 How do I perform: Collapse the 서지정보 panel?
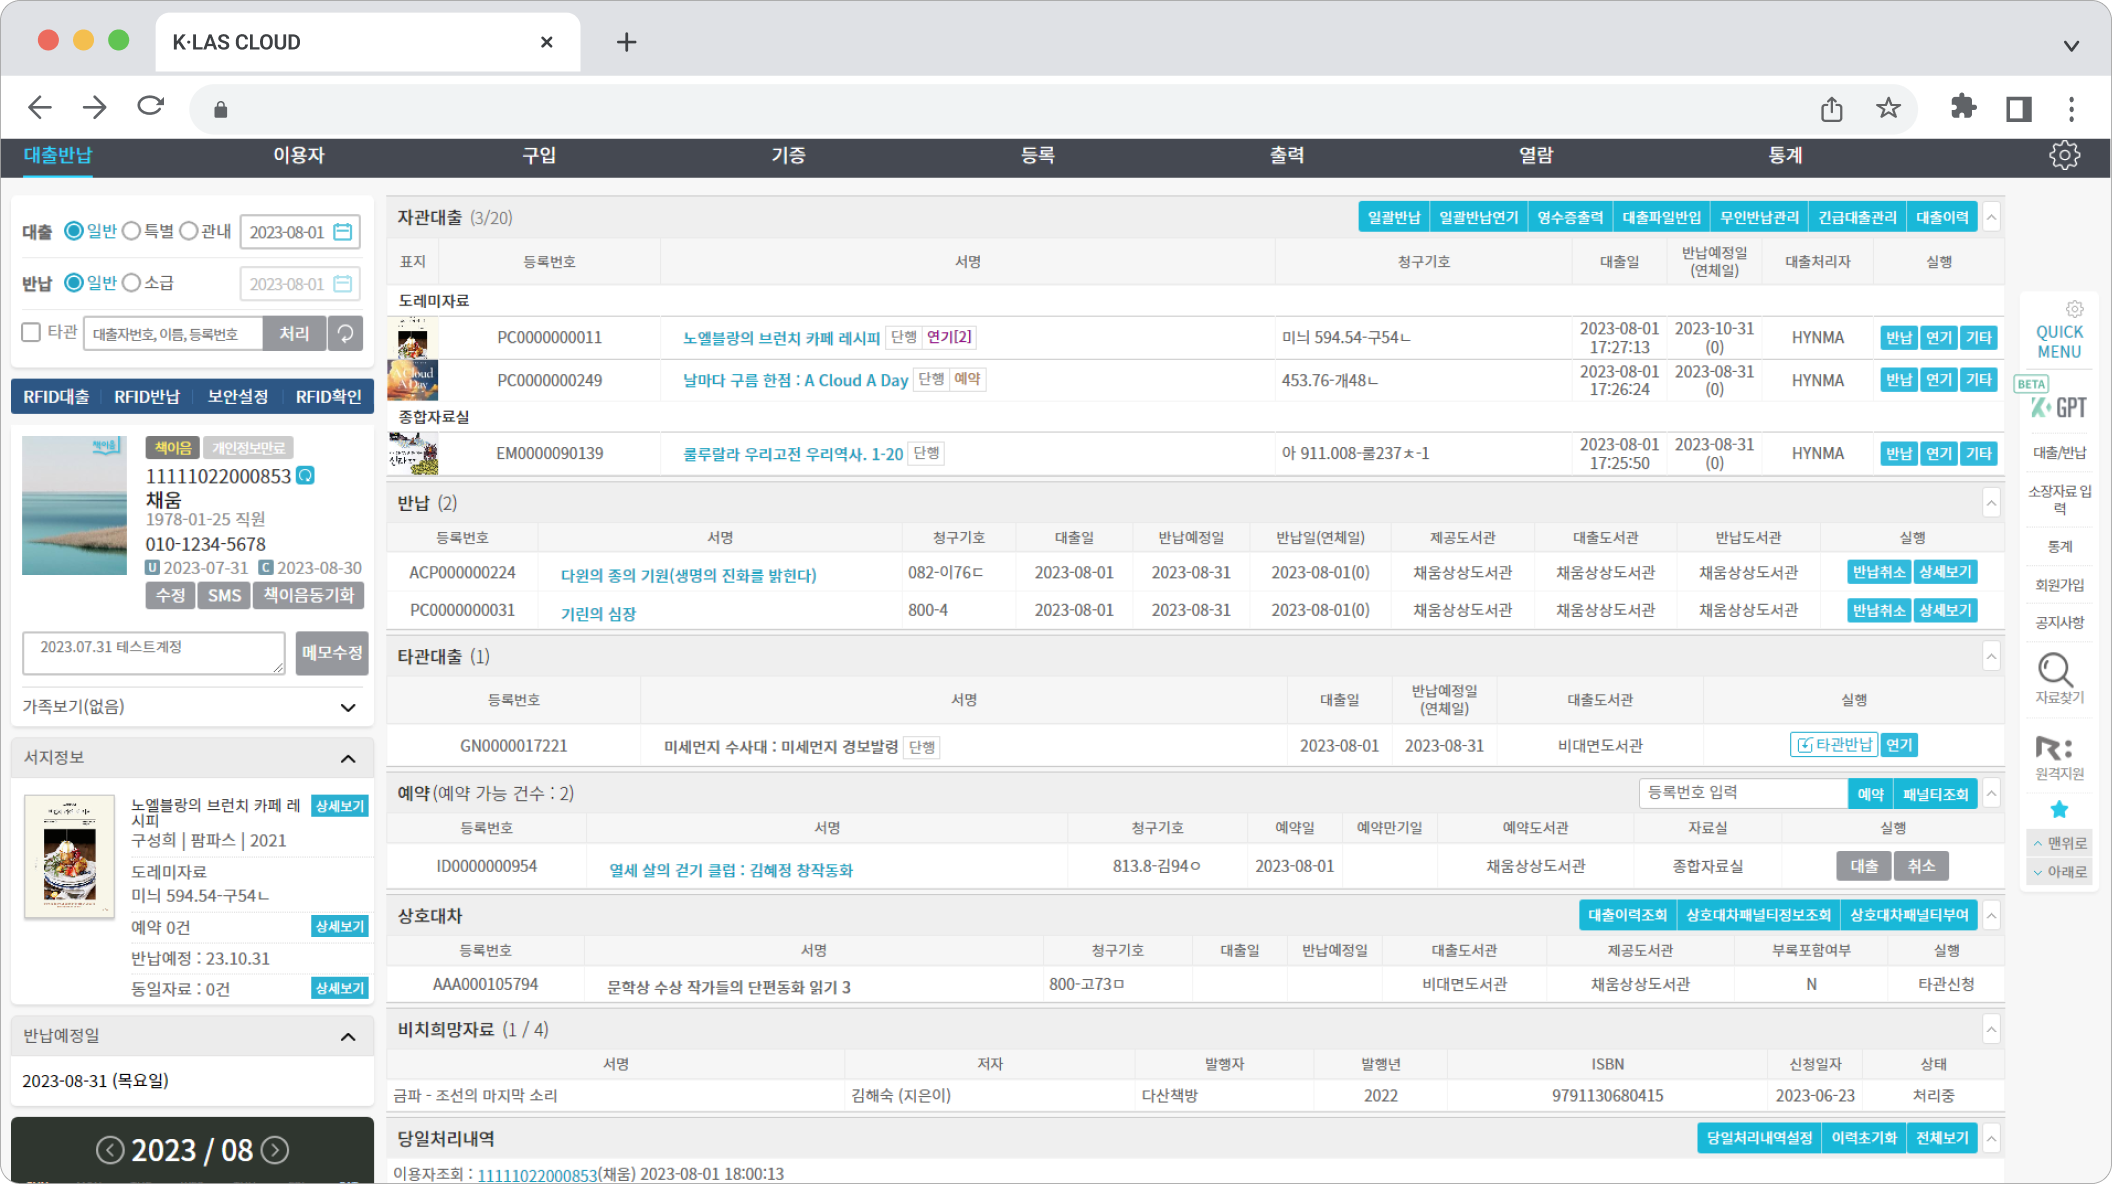pyautogui.click(x=347, y=758)
